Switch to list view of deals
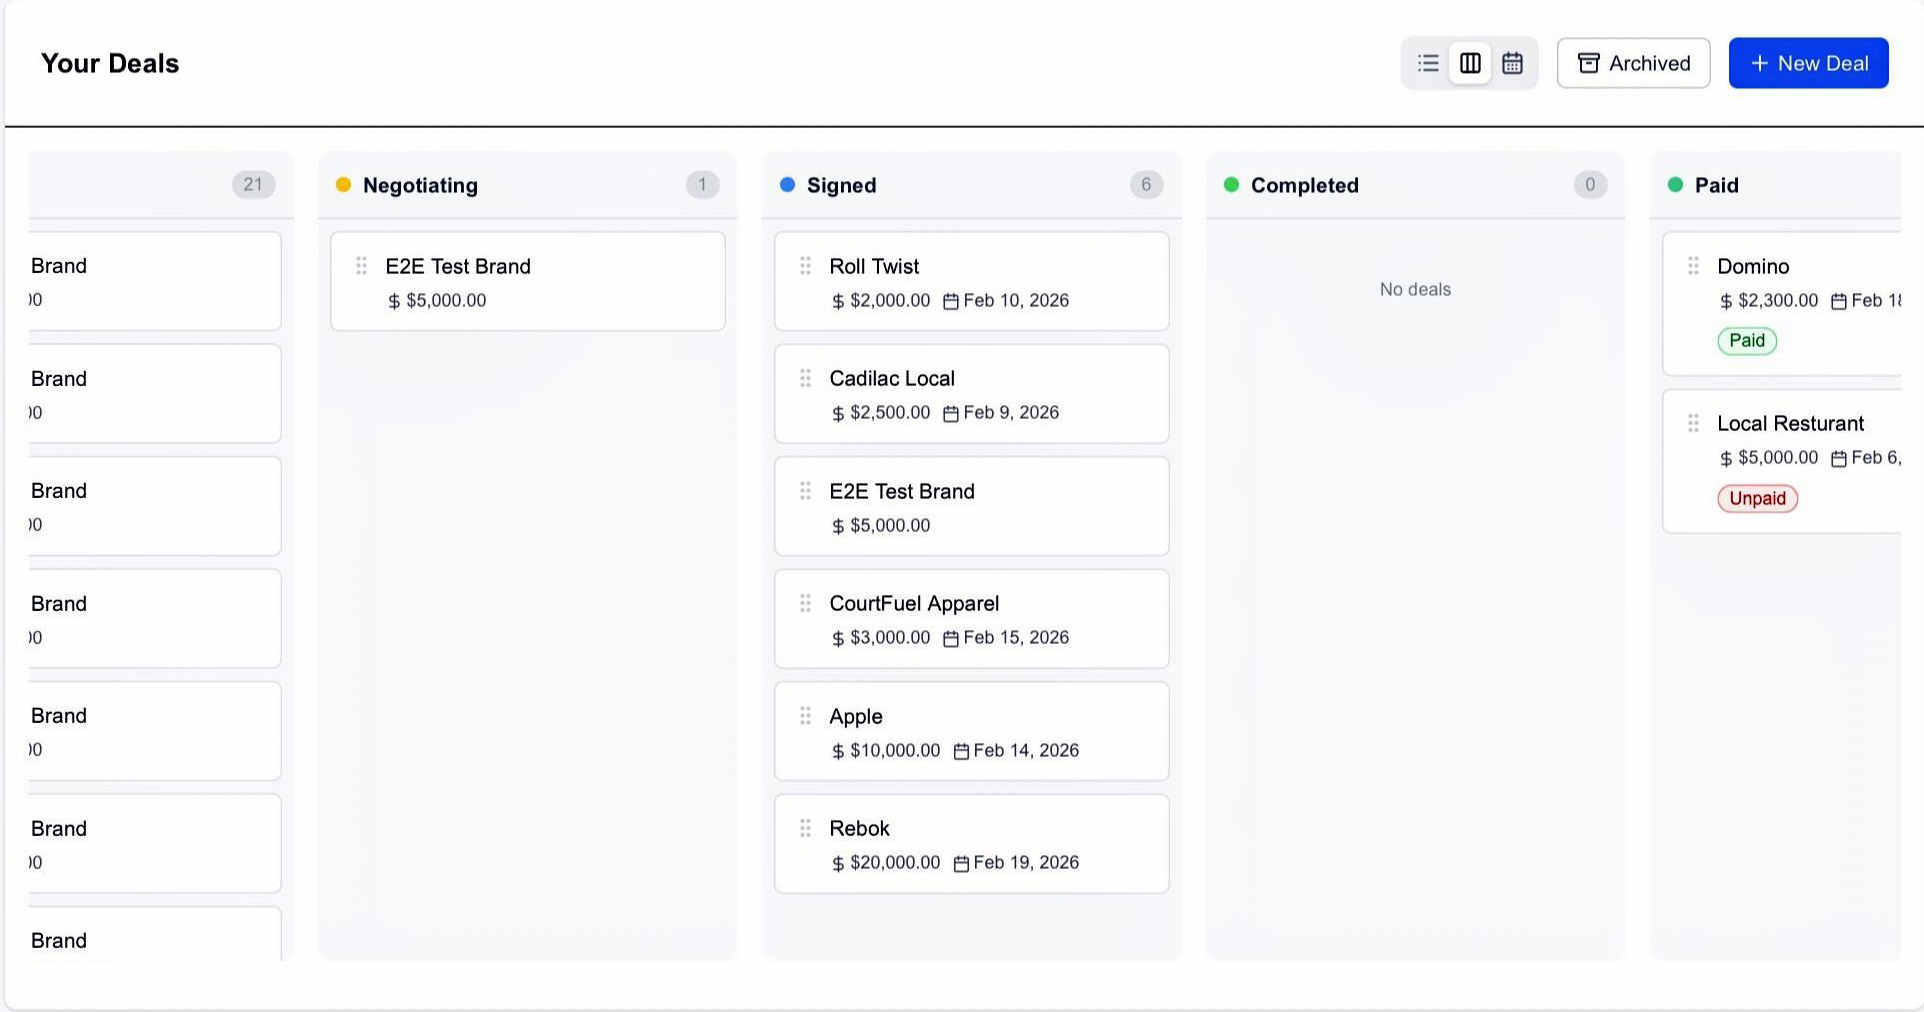The image size is (1924, 1012). click(1428, 62)
